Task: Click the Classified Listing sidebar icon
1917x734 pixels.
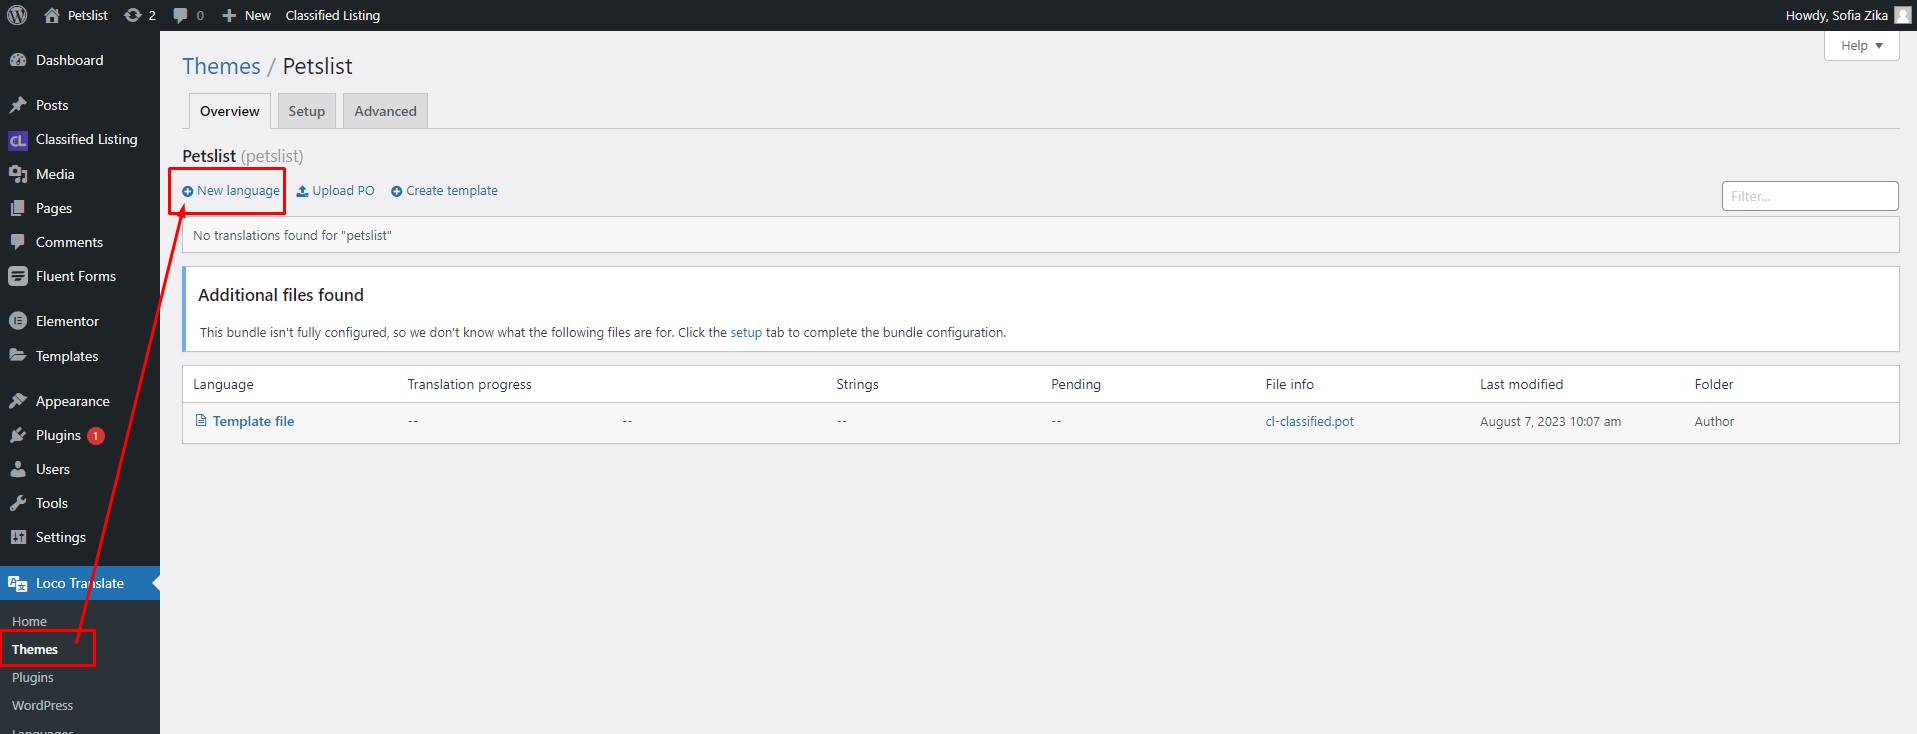Action: coord(17,140)
